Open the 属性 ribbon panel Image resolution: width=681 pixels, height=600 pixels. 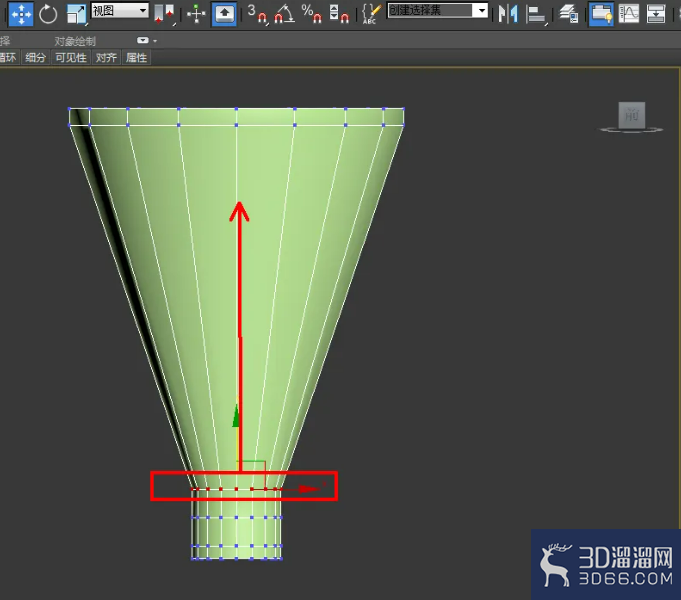coord(136,57)
